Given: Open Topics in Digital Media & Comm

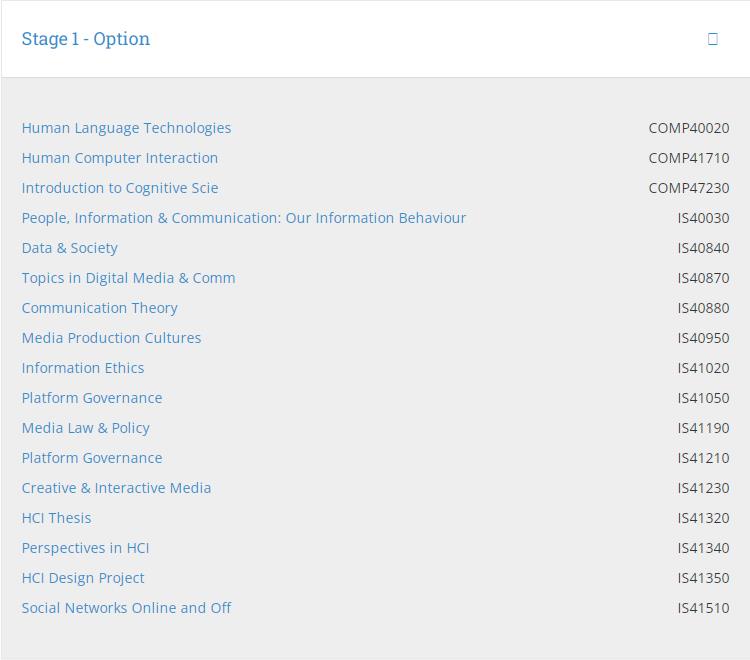Looking at the screenshot, I should (x=129, y=278).
